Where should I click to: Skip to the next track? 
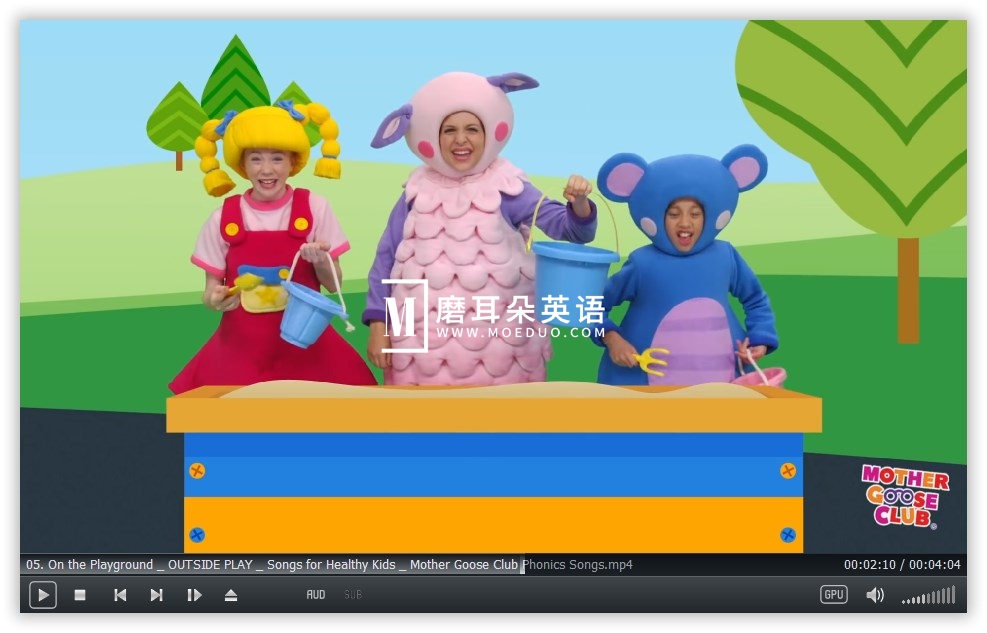pos(156,595)
